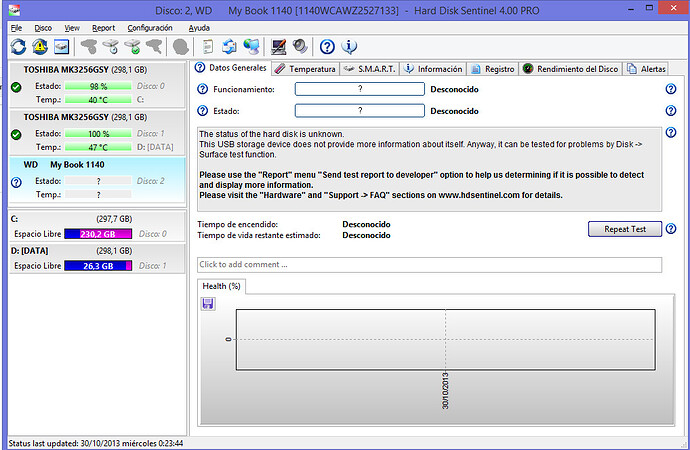Viewport: 690px width, 450px height.
Task: Open the View menu
Action: click(x=72, y=28)
